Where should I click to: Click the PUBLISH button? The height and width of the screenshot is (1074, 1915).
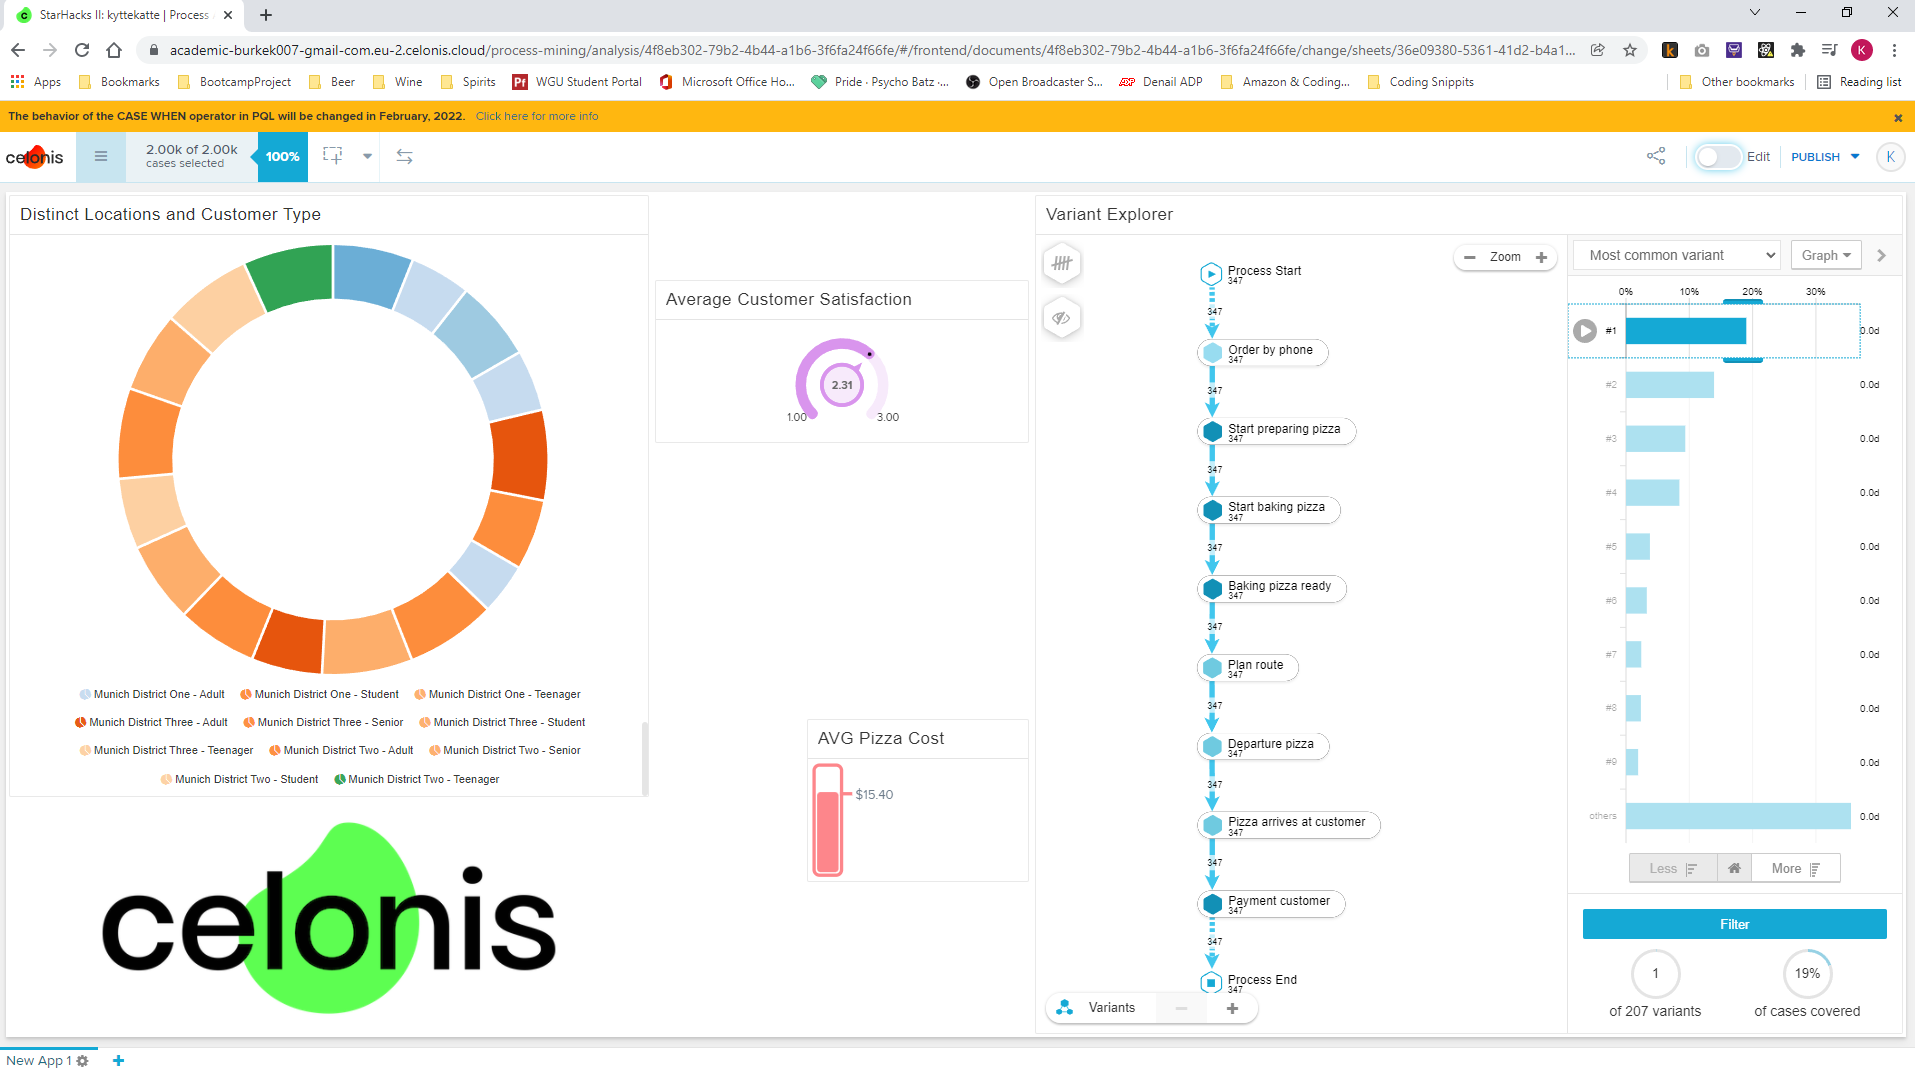tap(1815, 157)
